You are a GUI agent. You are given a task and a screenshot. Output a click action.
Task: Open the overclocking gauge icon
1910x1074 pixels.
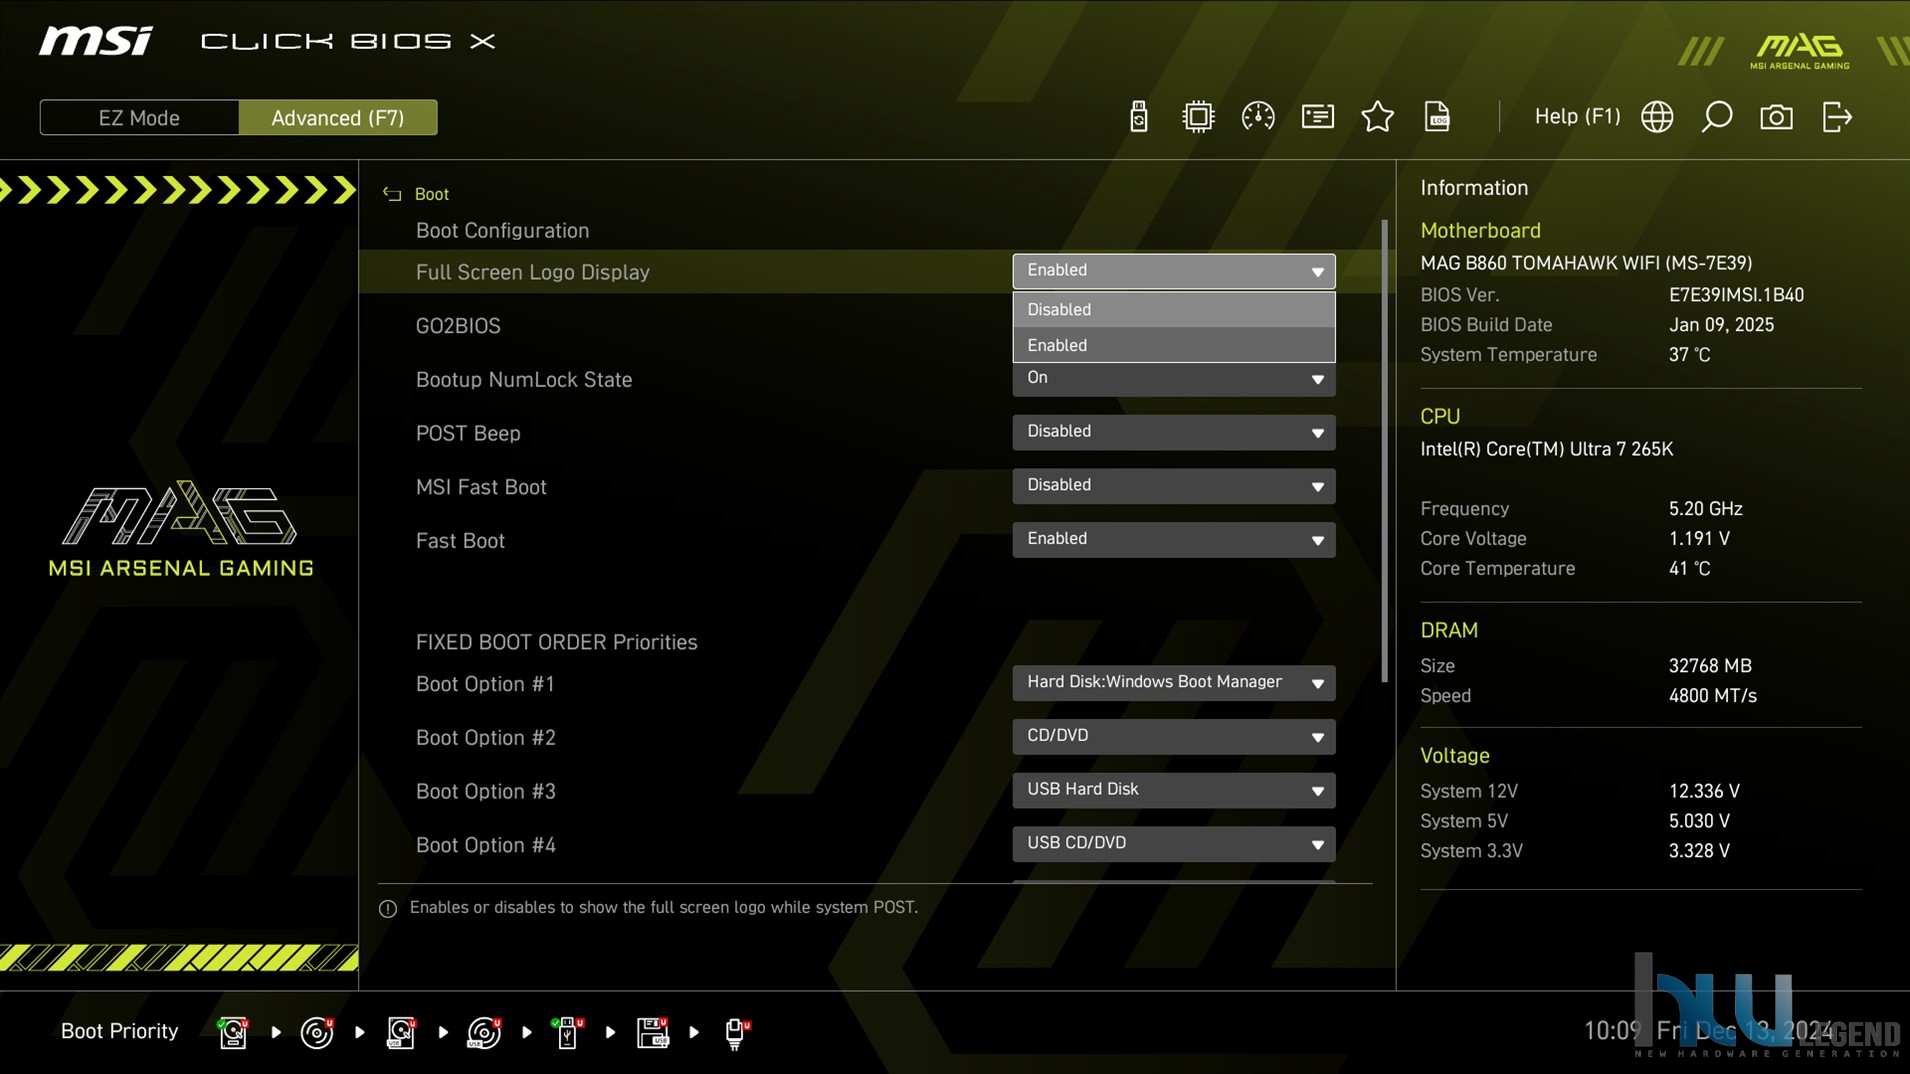[x=1257, y=117]
